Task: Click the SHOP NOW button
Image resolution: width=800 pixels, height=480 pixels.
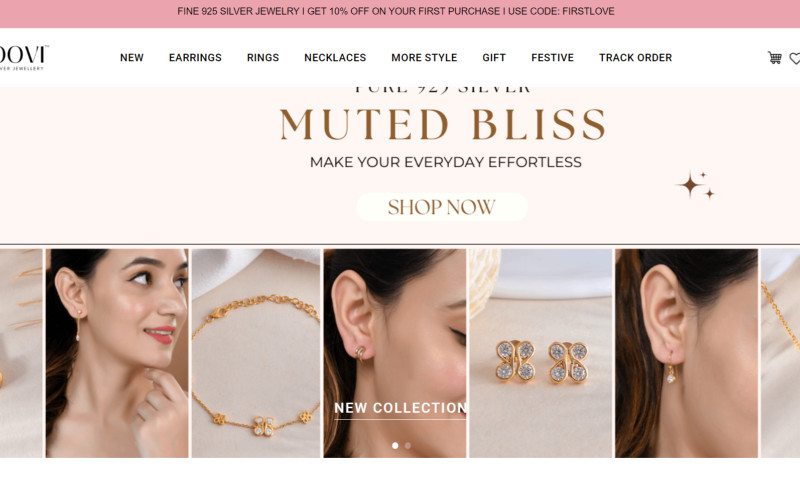Action: (442, 207)
